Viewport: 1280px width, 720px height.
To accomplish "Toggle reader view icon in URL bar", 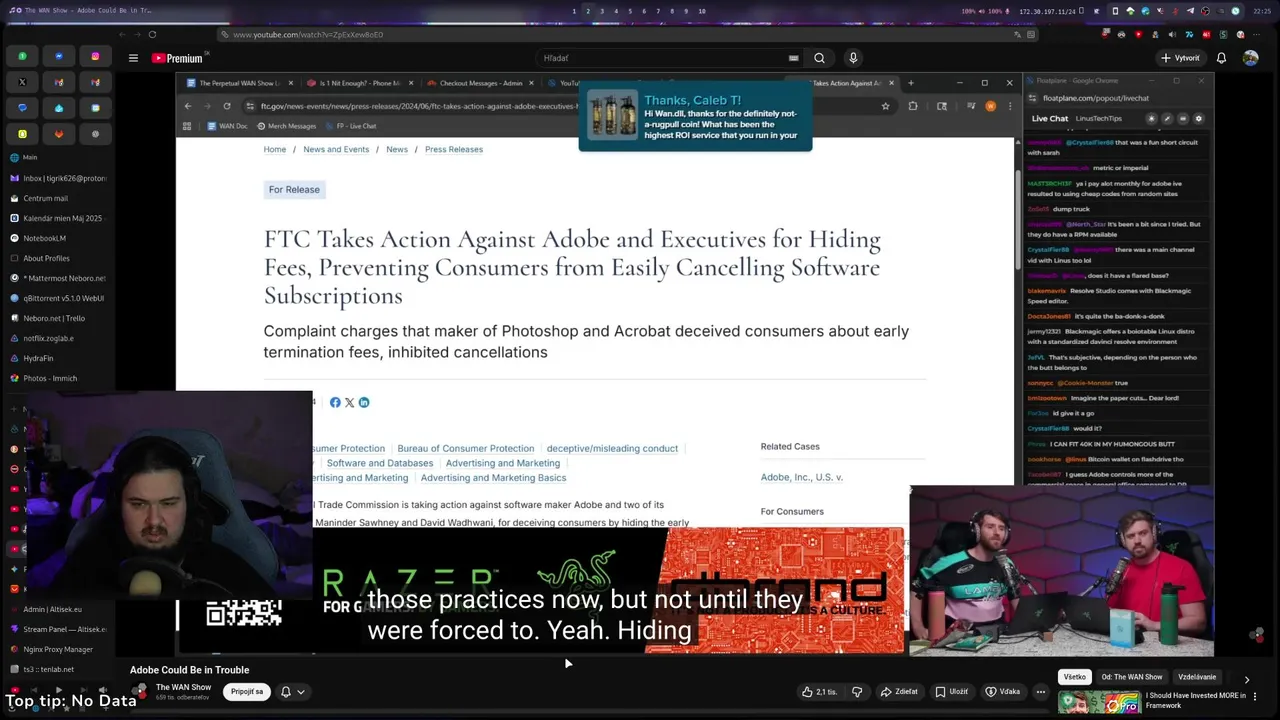I will (1031, 34).
